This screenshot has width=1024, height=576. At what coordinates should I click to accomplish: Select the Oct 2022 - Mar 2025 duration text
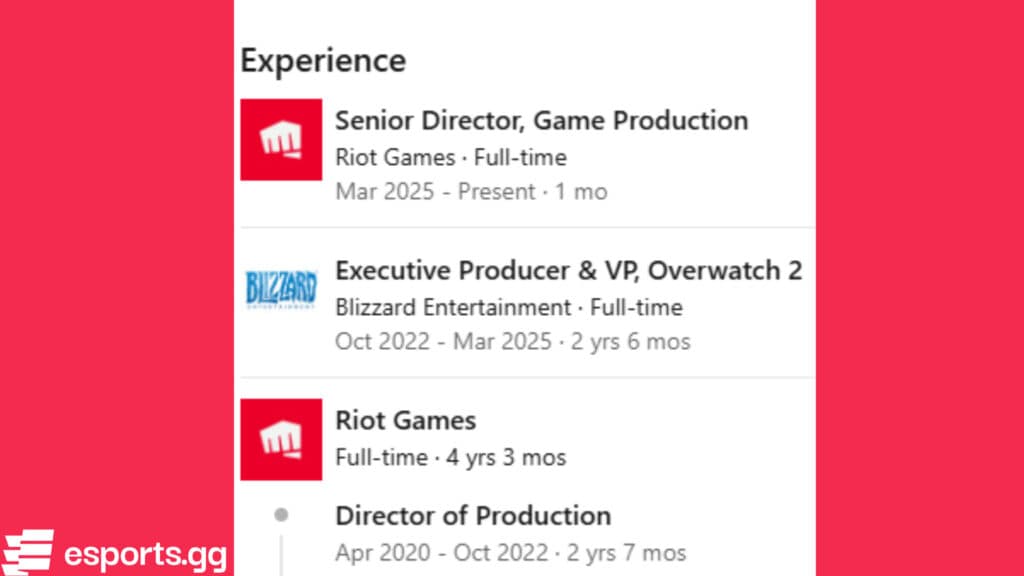pyautogui.click(x=512, y=342)
